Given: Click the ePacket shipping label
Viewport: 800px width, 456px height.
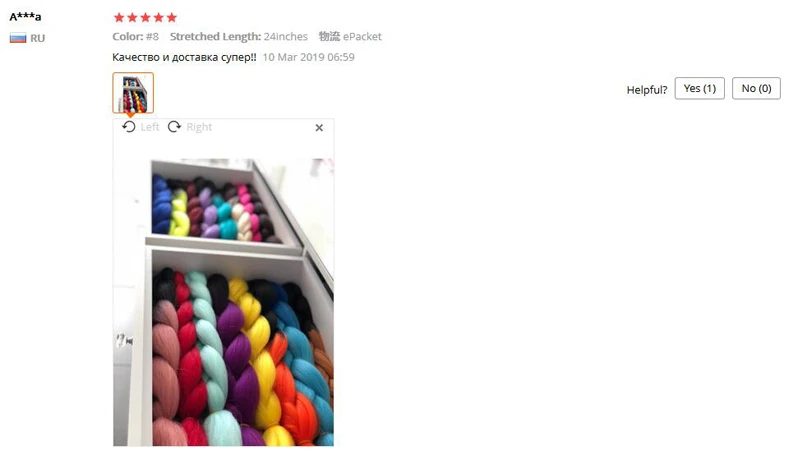Looking at the screenshot, I should (362, 37).
